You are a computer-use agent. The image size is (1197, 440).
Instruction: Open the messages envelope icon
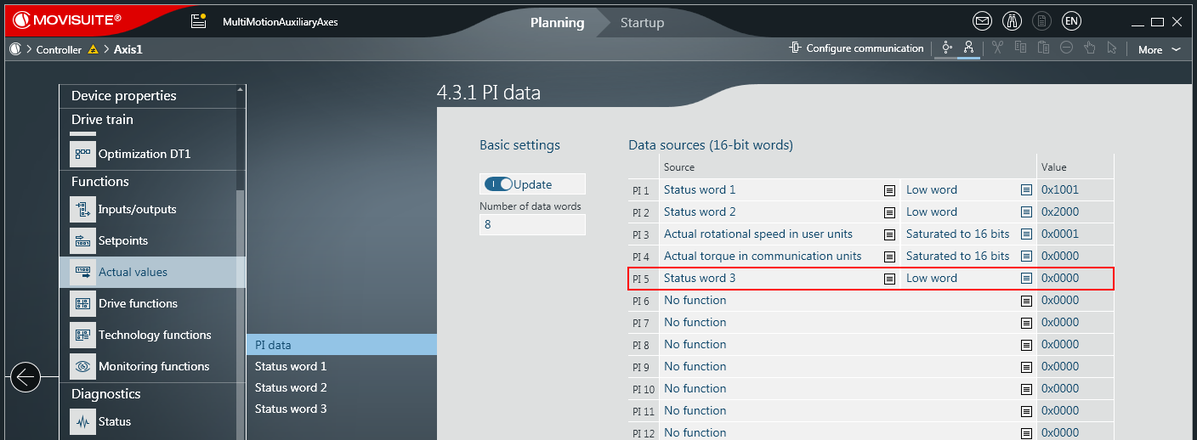[982, 21]
